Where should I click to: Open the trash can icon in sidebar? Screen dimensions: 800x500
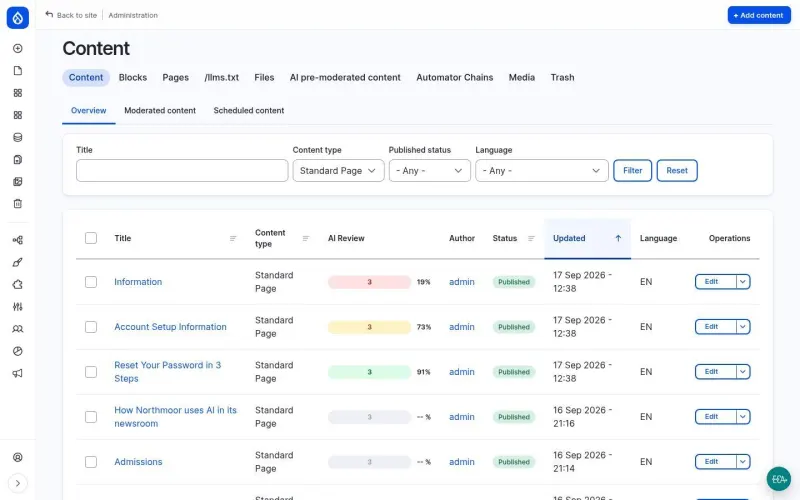pos(18,204)
